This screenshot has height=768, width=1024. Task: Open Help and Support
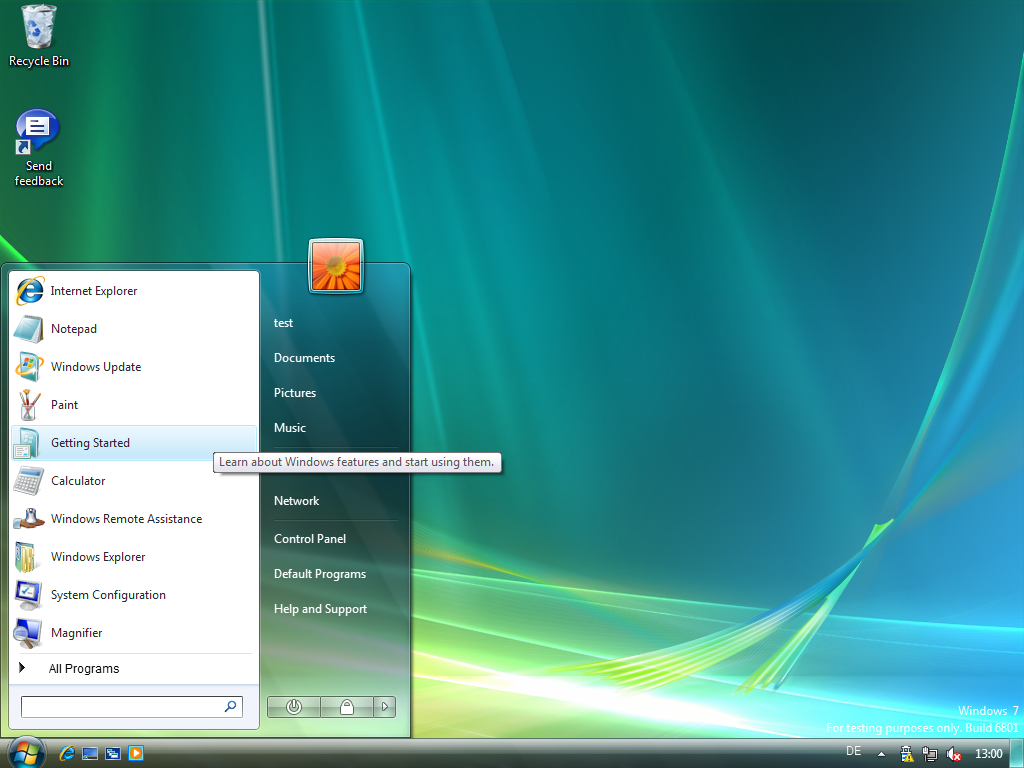[x=320, y=609]
